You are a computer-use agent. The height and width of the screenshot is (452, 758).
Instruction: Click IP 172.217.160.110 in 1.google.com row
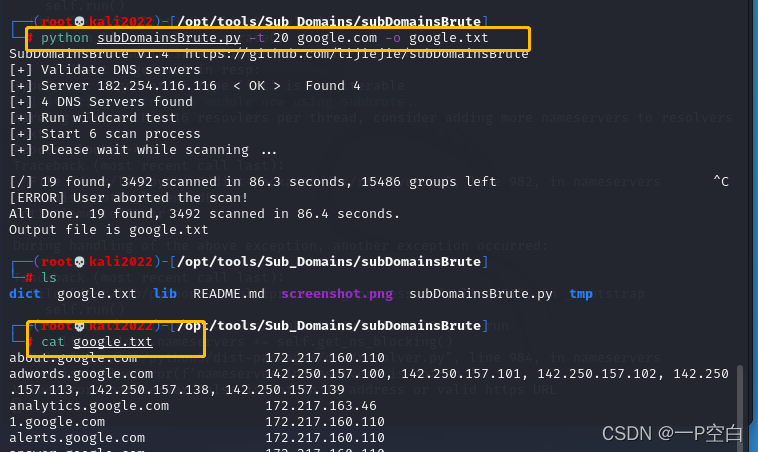[x=325, y=422]
